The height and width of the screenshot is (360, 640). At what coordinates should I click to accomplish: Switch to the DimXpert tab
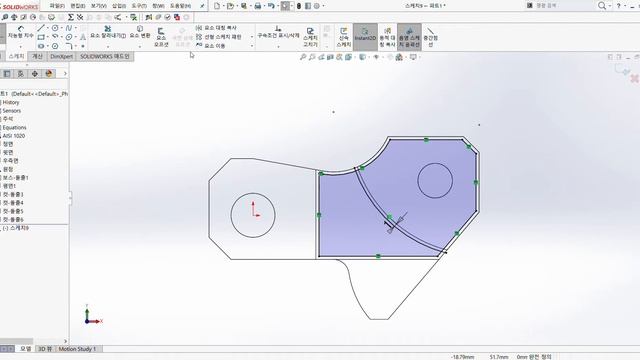pos(61,56)
